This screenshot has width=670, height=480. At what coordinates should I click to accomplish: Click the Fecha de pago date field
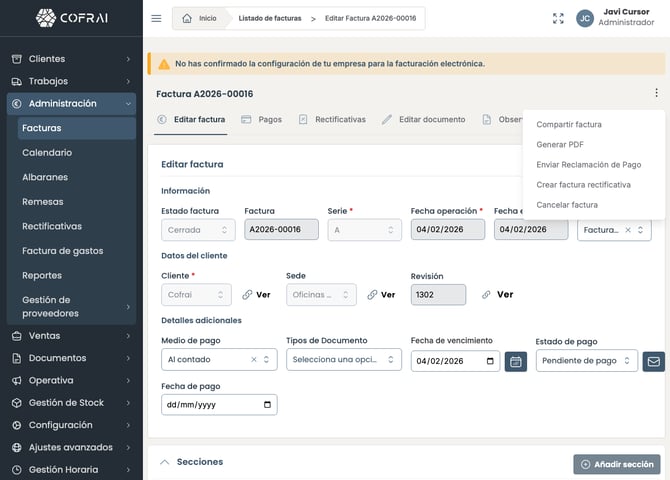[218, 405]
